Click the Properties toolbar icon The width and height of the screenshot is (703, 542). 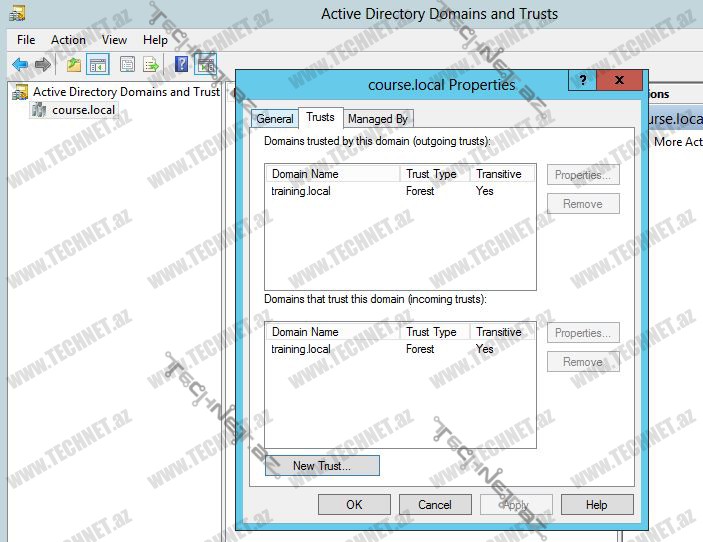tap(127, 65)
